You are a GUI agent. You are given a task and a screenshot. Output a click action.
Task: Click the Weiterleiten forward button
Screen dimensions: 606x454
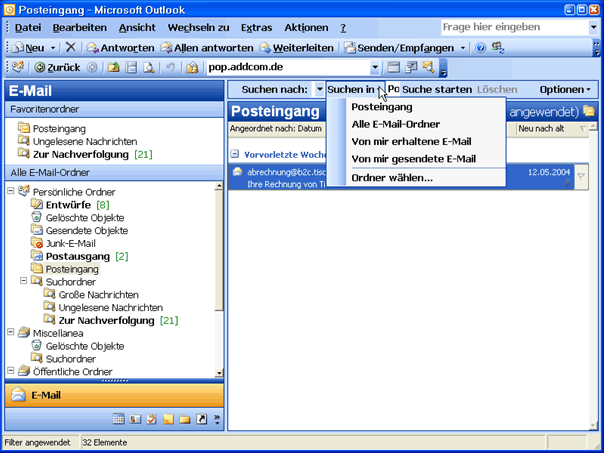[x=296, y=48]
